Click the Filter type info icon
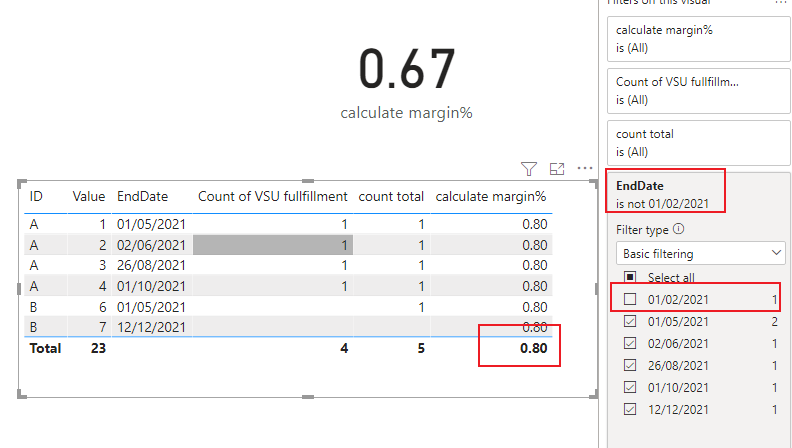Image resolution: width=792 pixels, height=448 pixels. (x=679, y=229)
